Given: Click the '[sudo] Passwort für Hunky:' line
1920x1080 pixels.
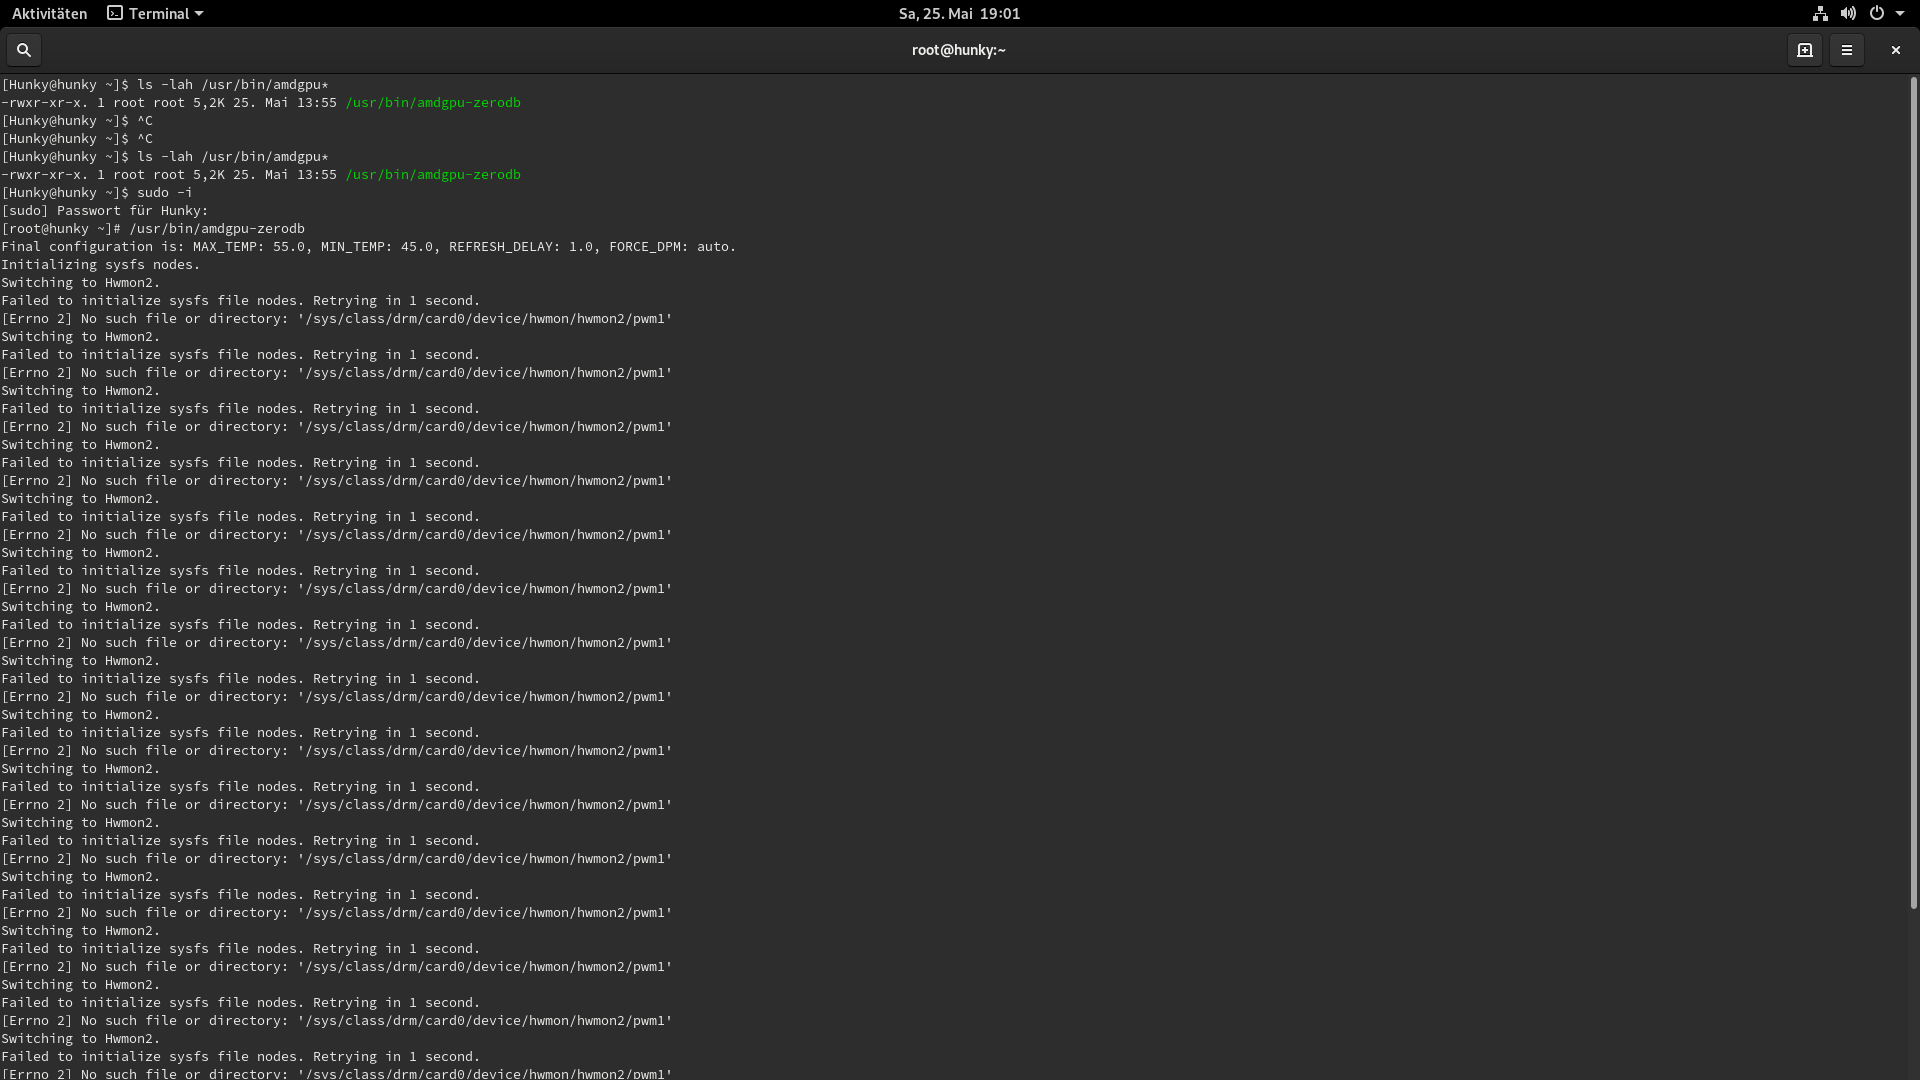Looking at the screenshot, I should pyautogui.click(x=105, y=211).
